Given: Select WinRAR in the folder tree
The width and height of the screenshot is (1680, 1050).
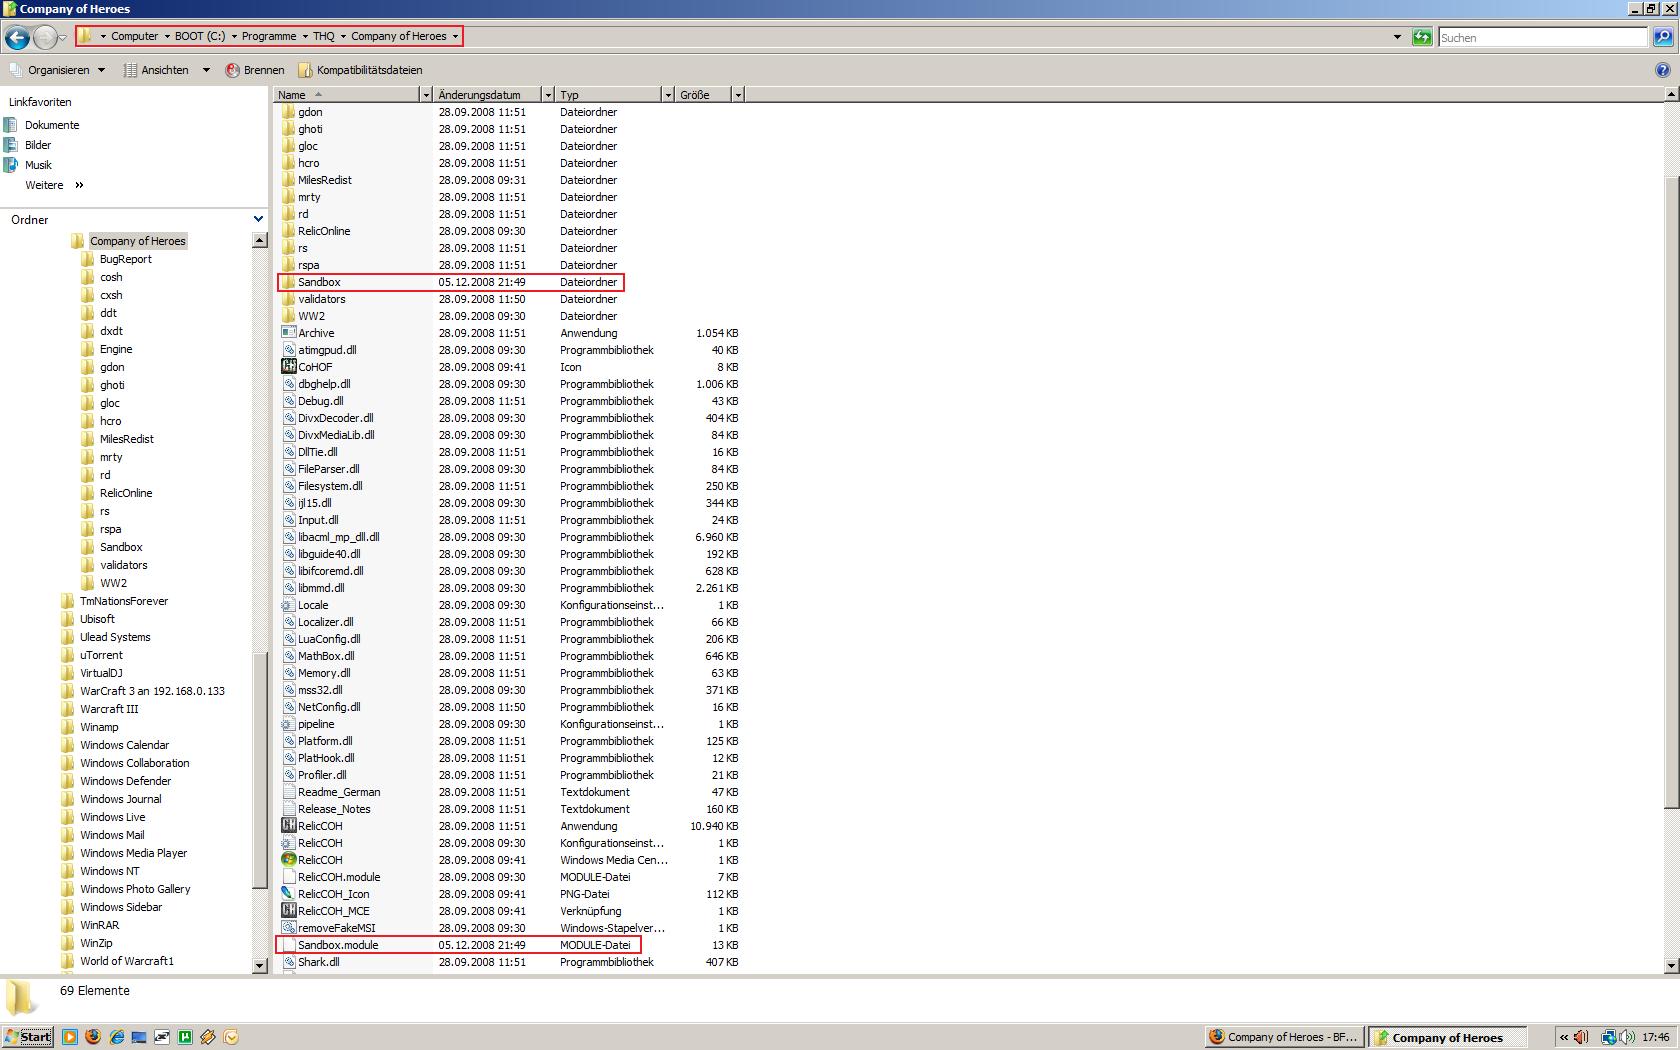Looking at the screenshot, I should 99,925.
